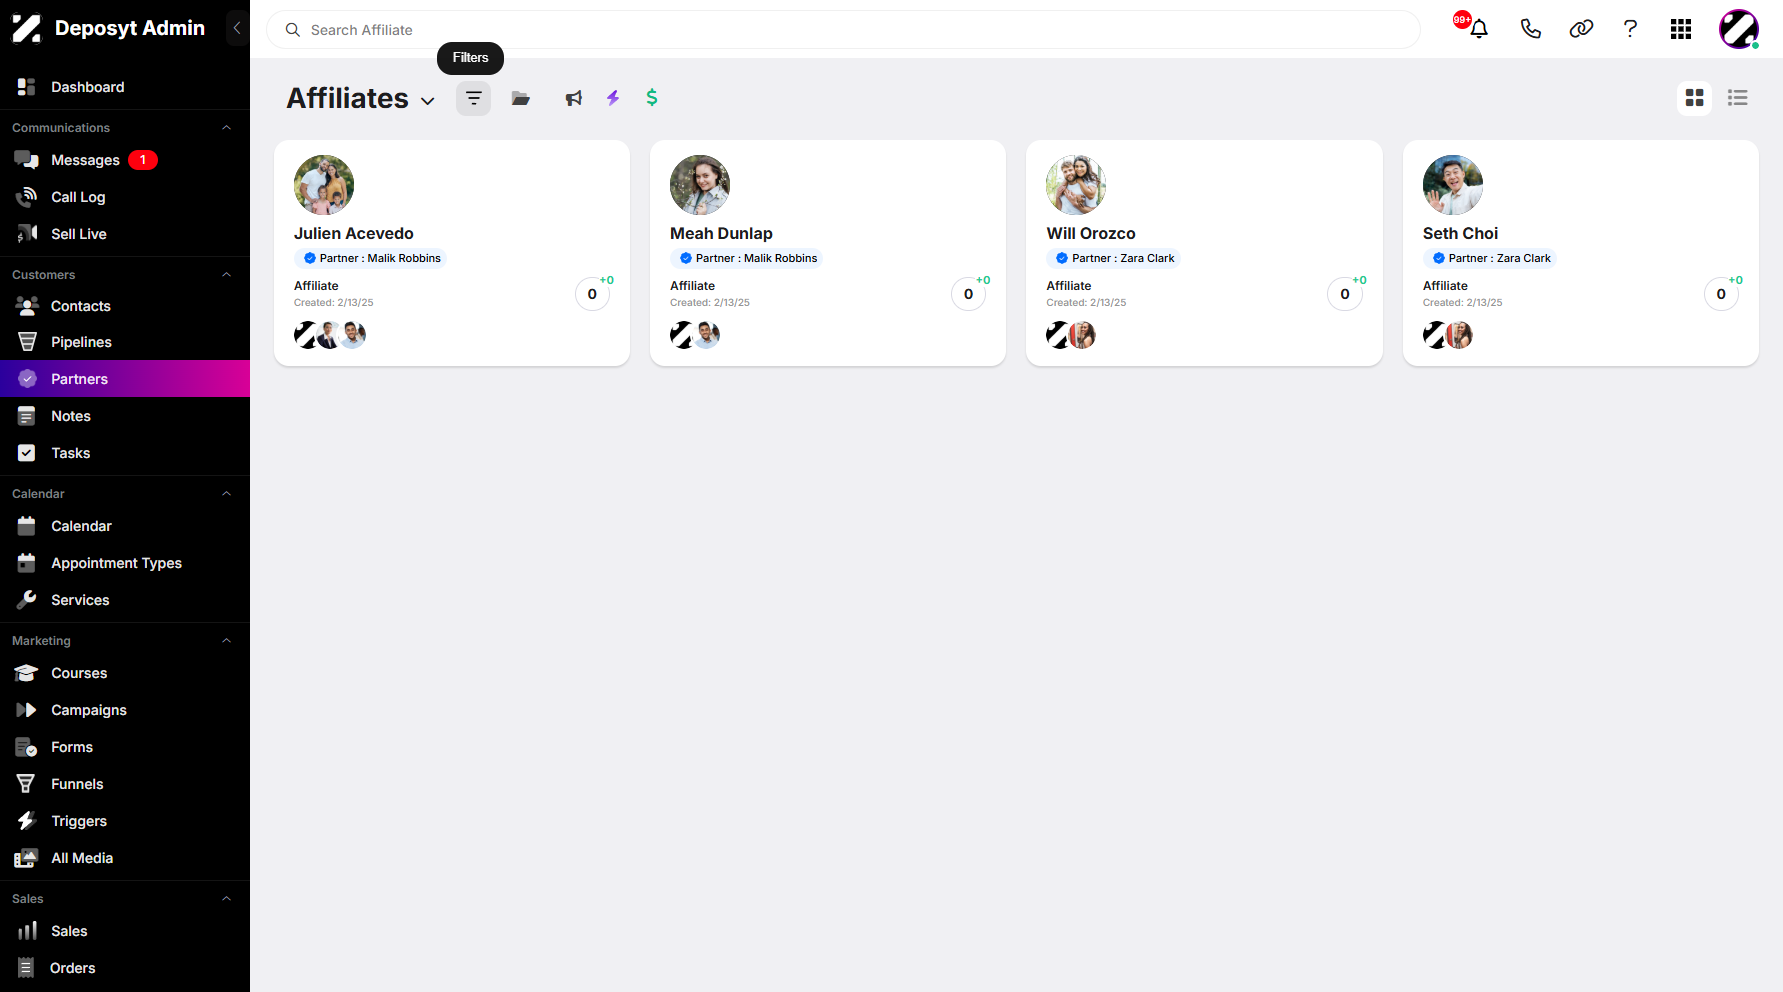Click the folder icon in Affiliates toolbar
This screenshot has width=1783, height=992.
point(521,98)
